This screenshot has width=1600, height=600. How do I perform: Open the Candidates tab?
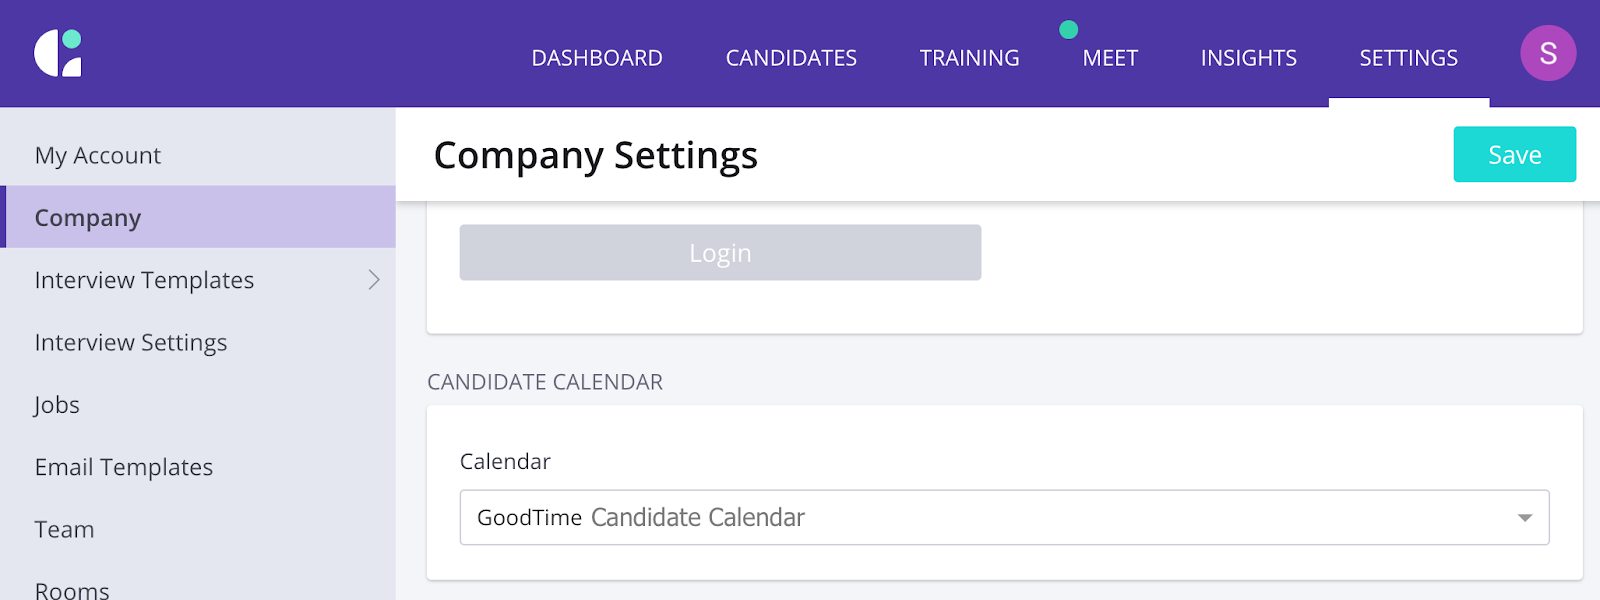[x=791, y=58]
